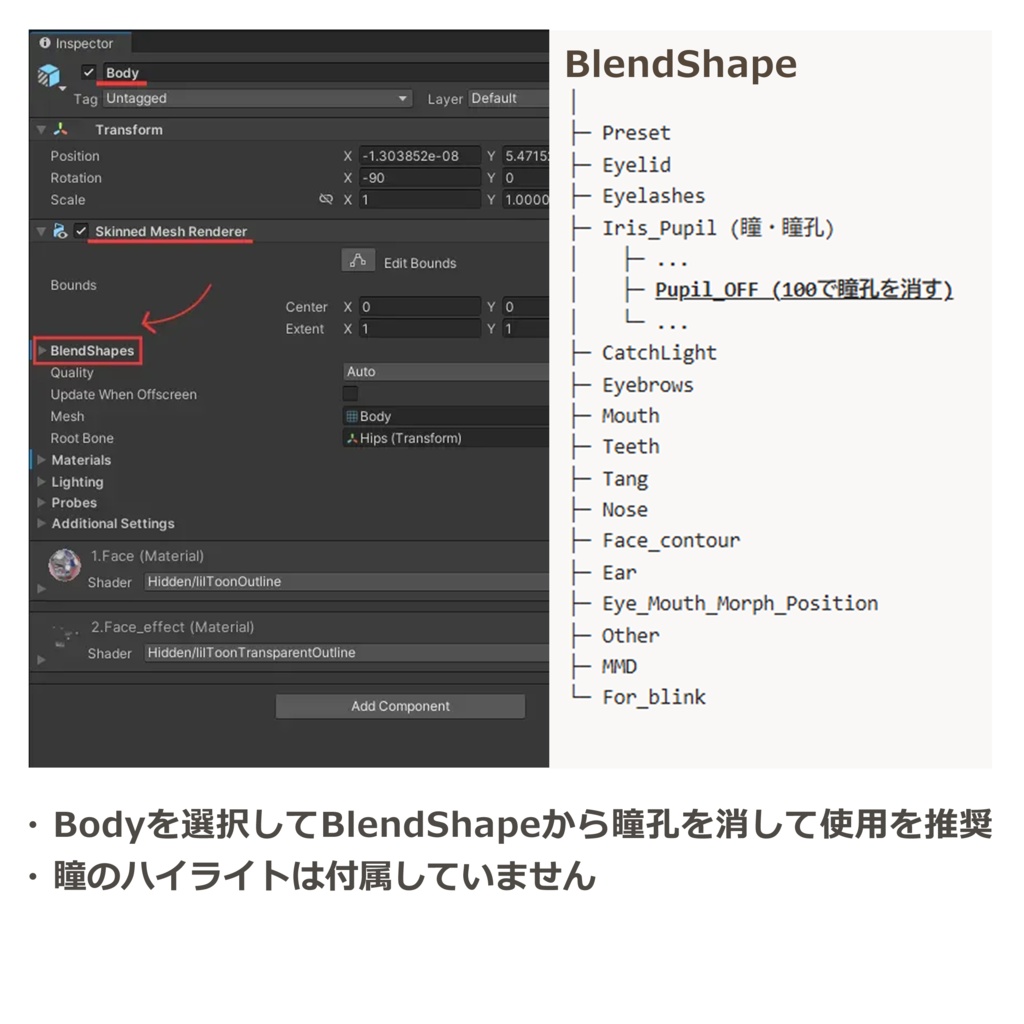1024x1024 pixels.
Task: Click the Pupil_OFF underlined entry
Action: click(x=804, y=289)
